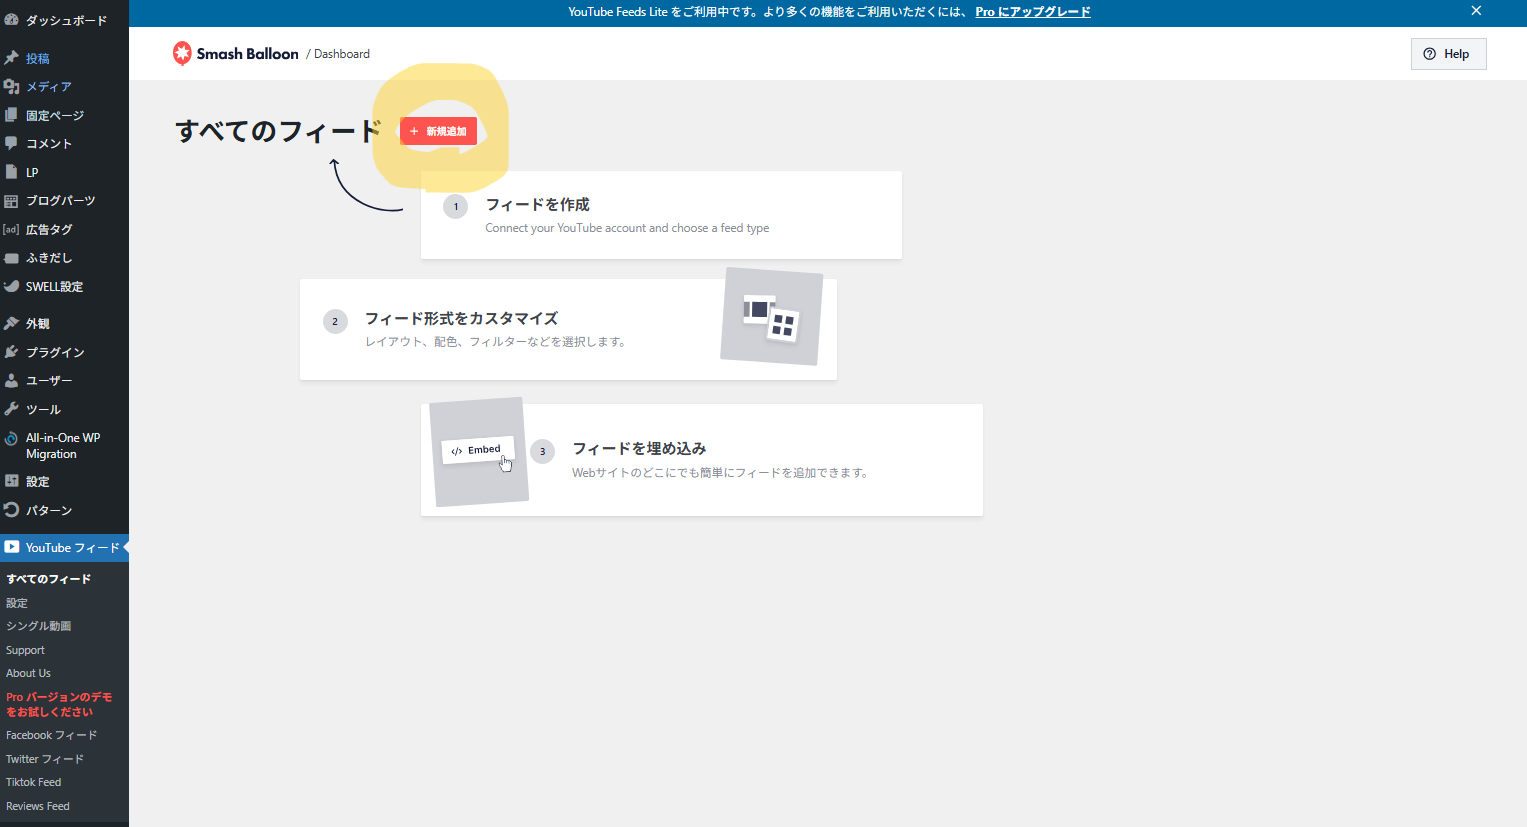
Task: Open Facebook フィード in sidebar
Action: click(x=51, y=735)
